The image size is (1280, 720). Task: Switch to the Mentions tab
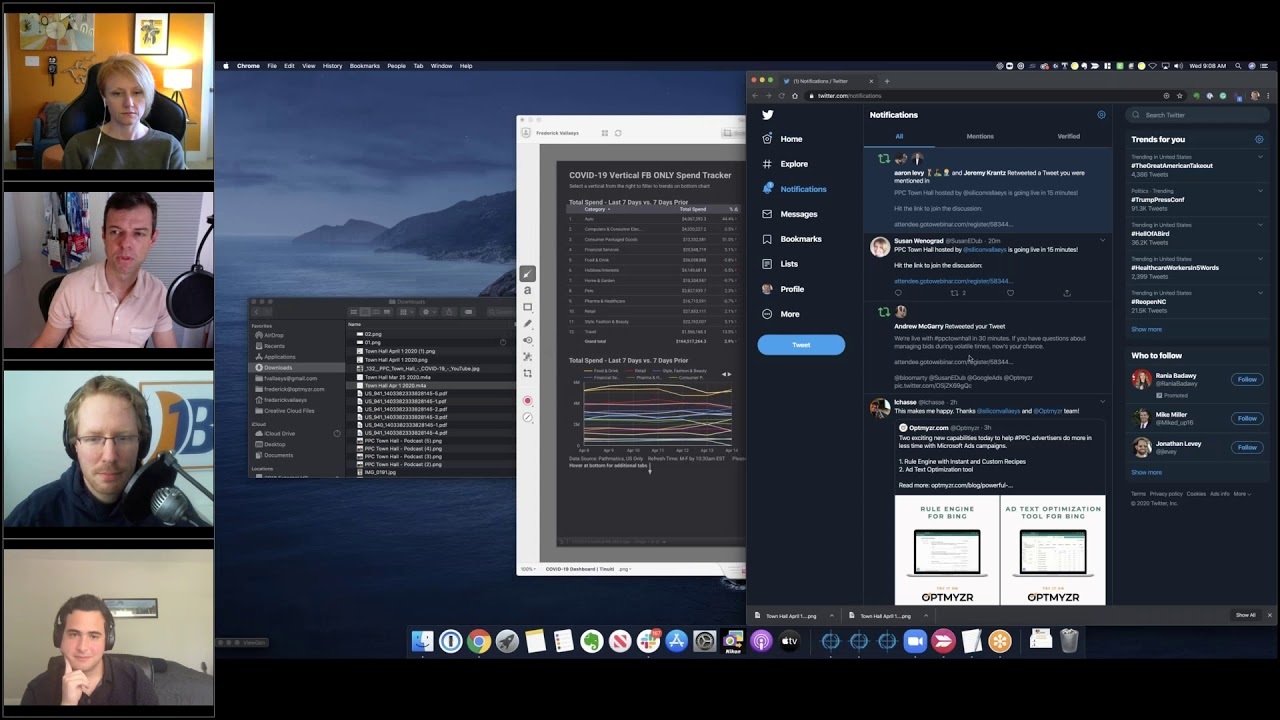coord(979,136)
